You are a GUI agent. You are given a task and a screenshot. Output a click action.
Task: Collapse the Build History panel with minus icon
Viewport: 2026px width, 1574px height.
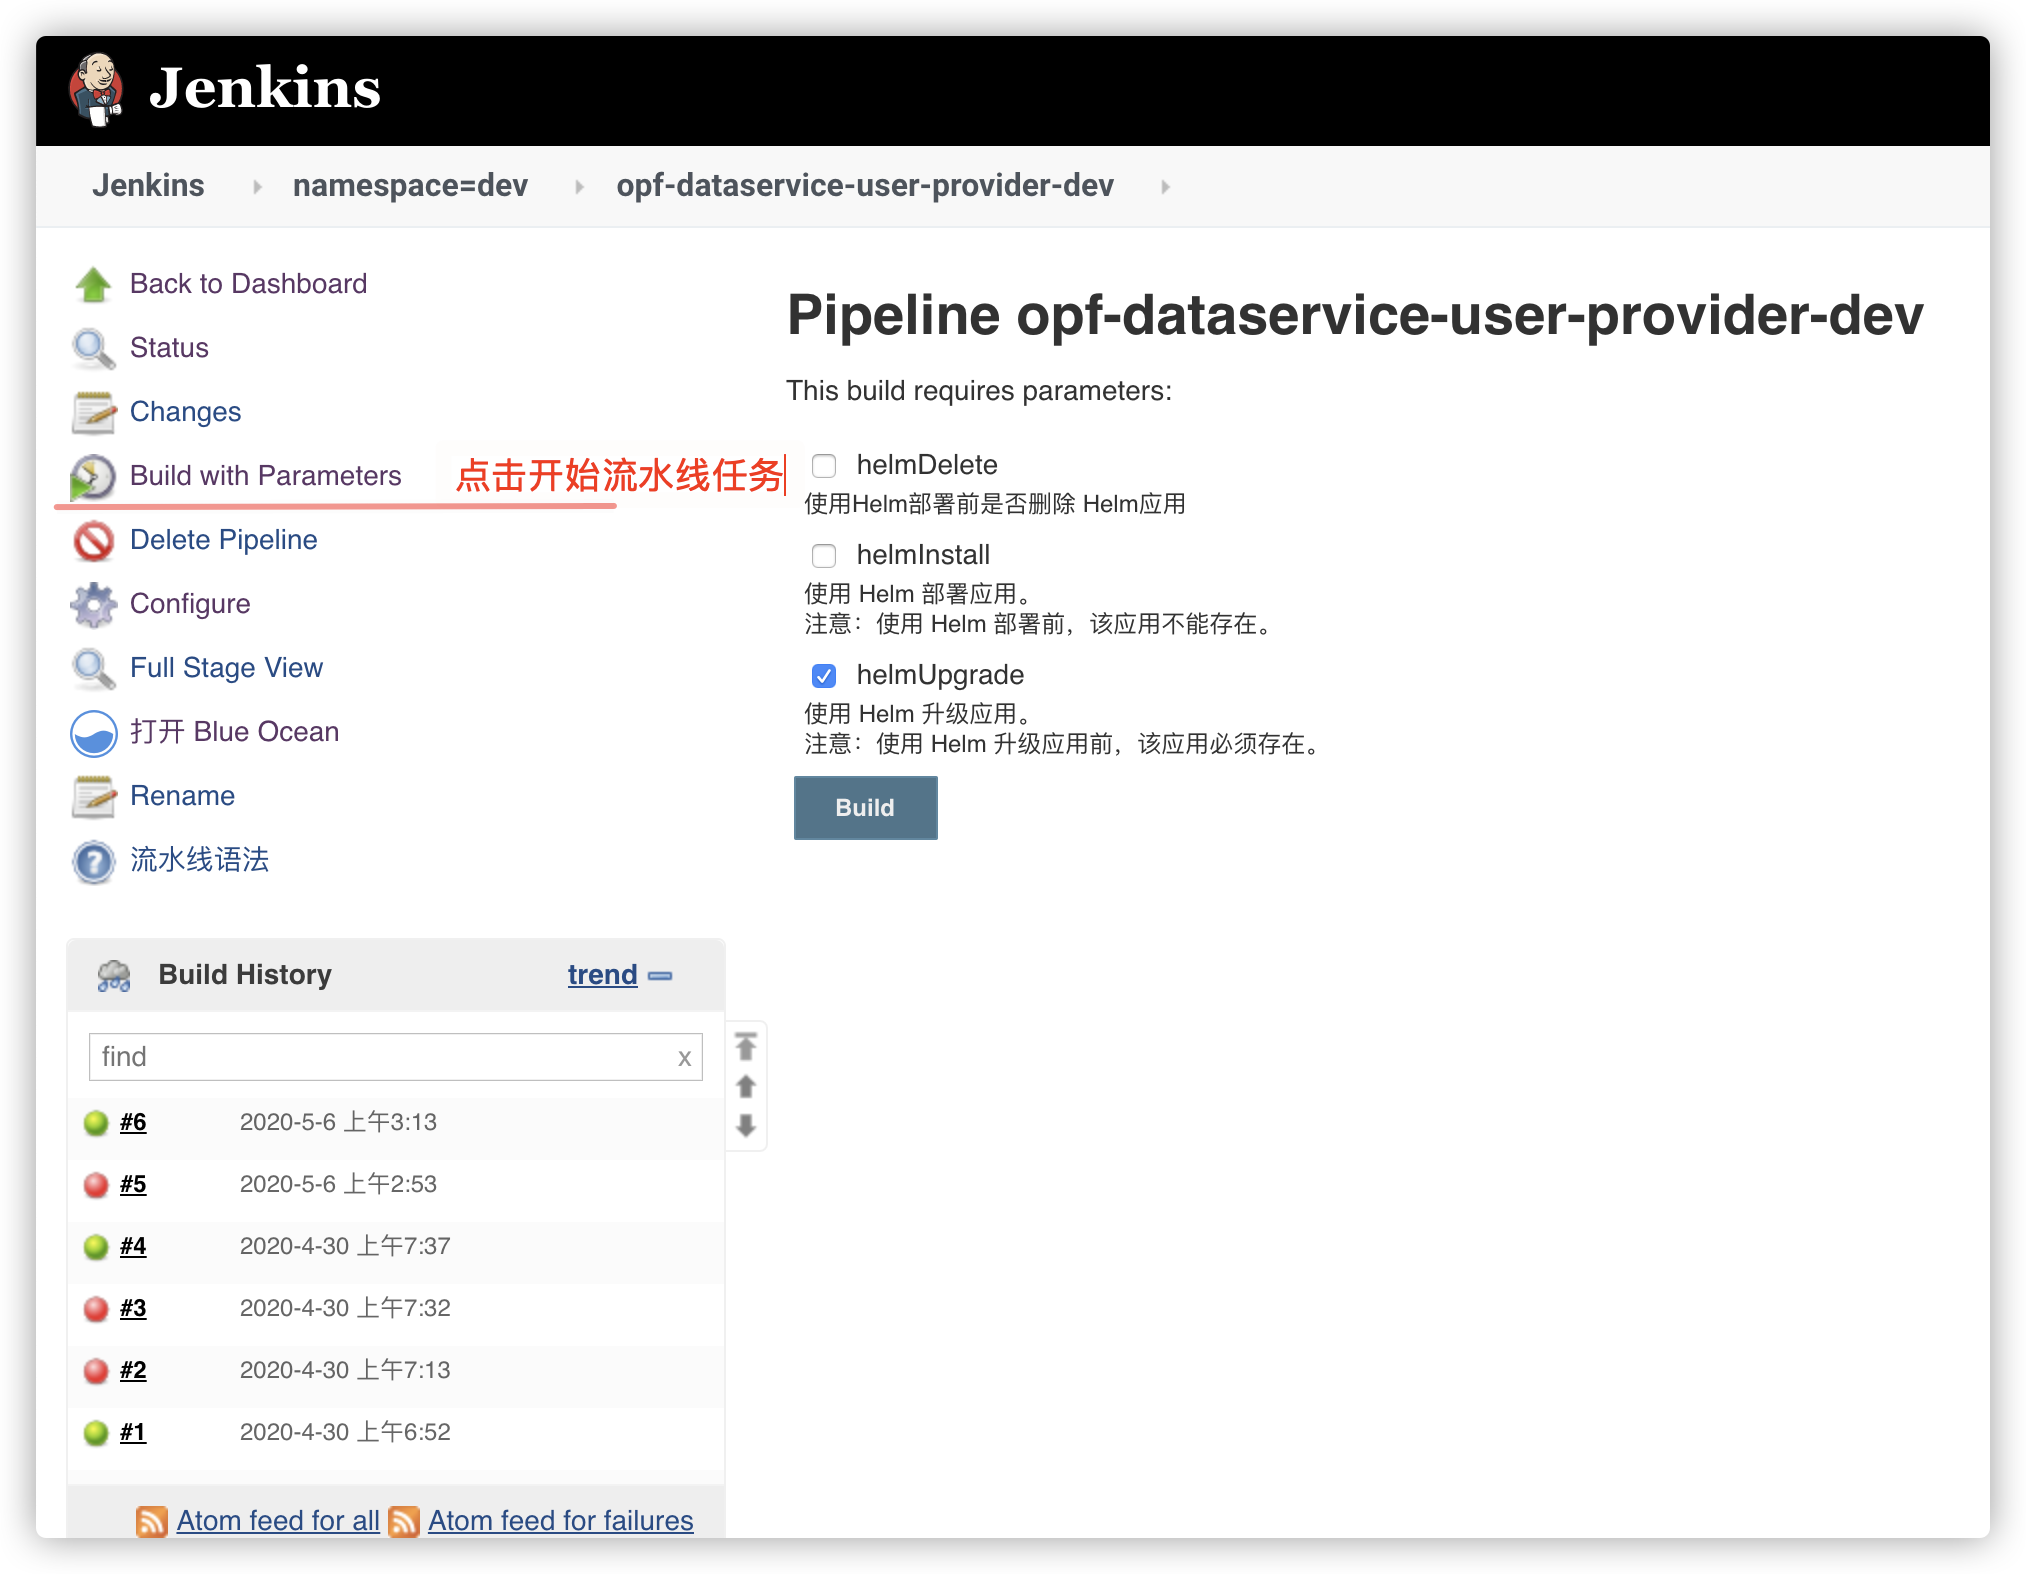[660, 976]
